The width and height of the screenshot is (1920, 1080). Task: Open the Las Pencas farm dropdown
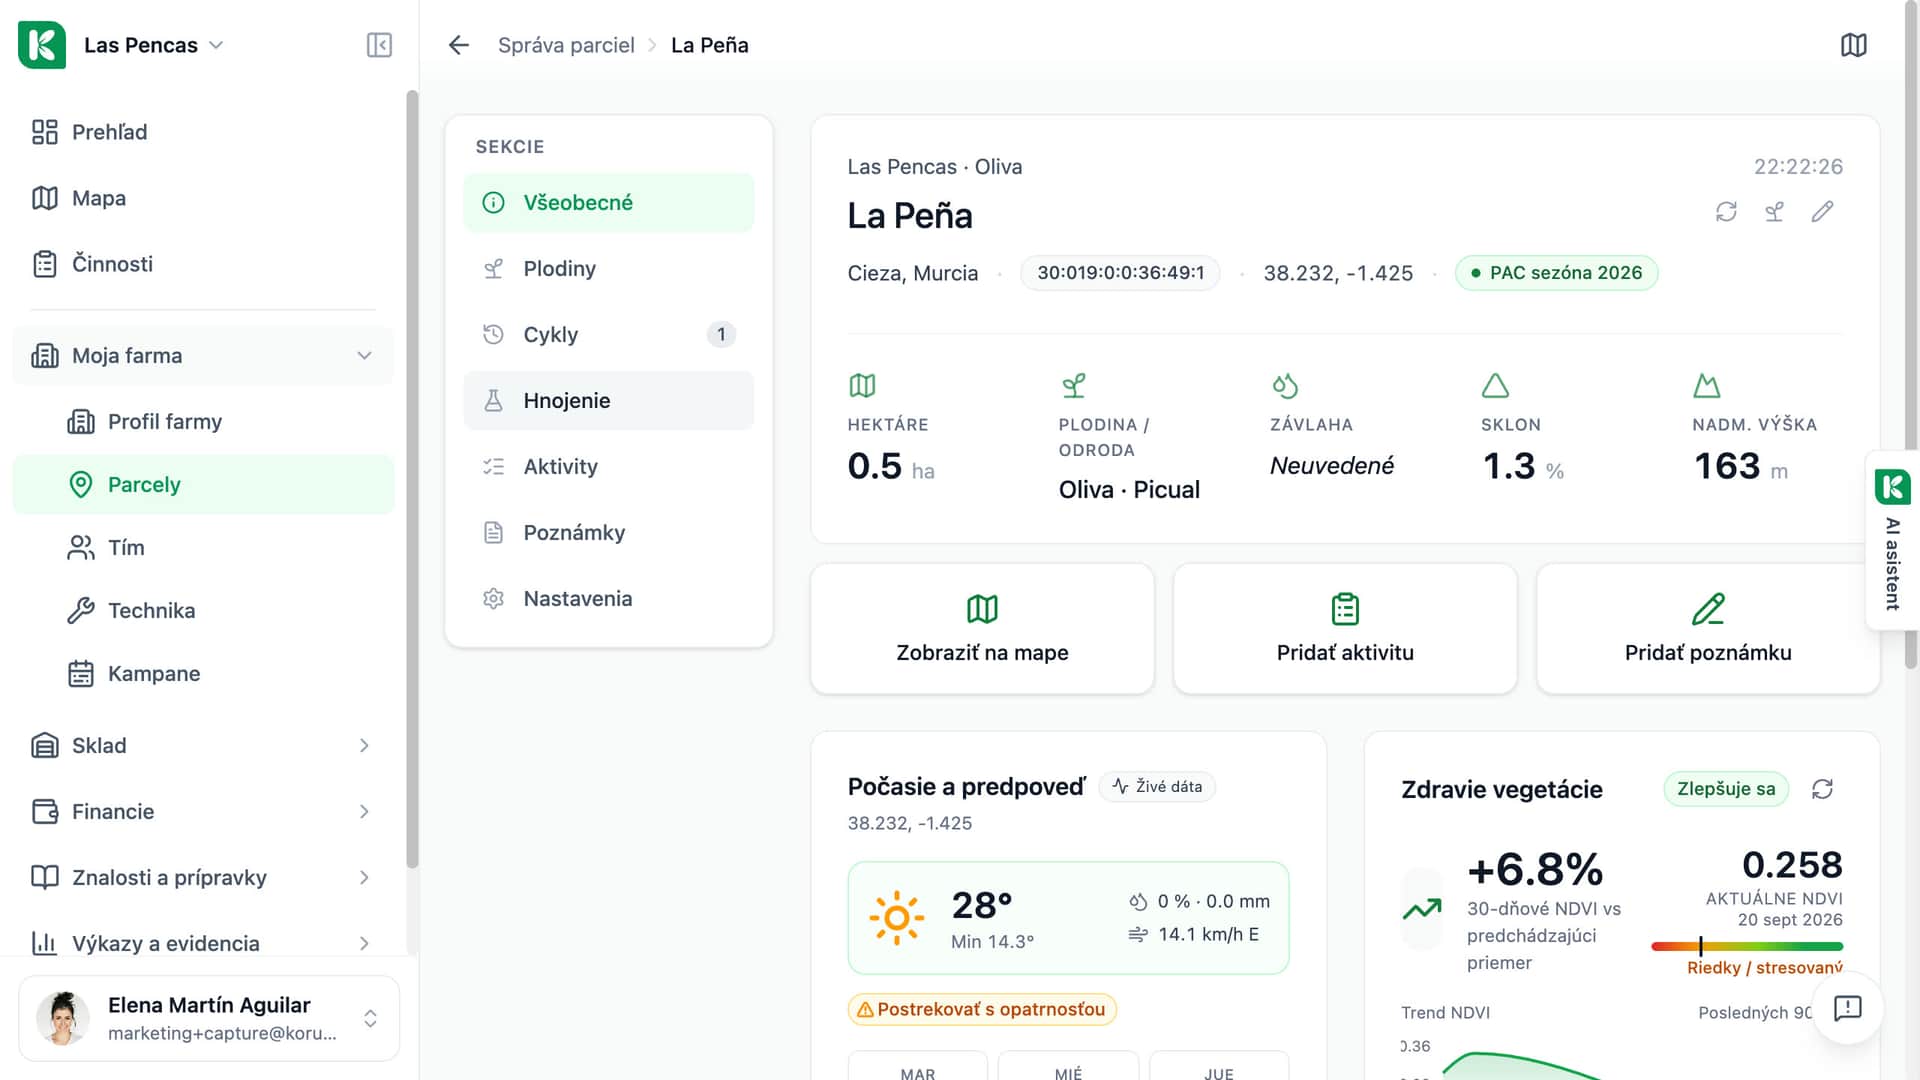click(x=153, y=45)
